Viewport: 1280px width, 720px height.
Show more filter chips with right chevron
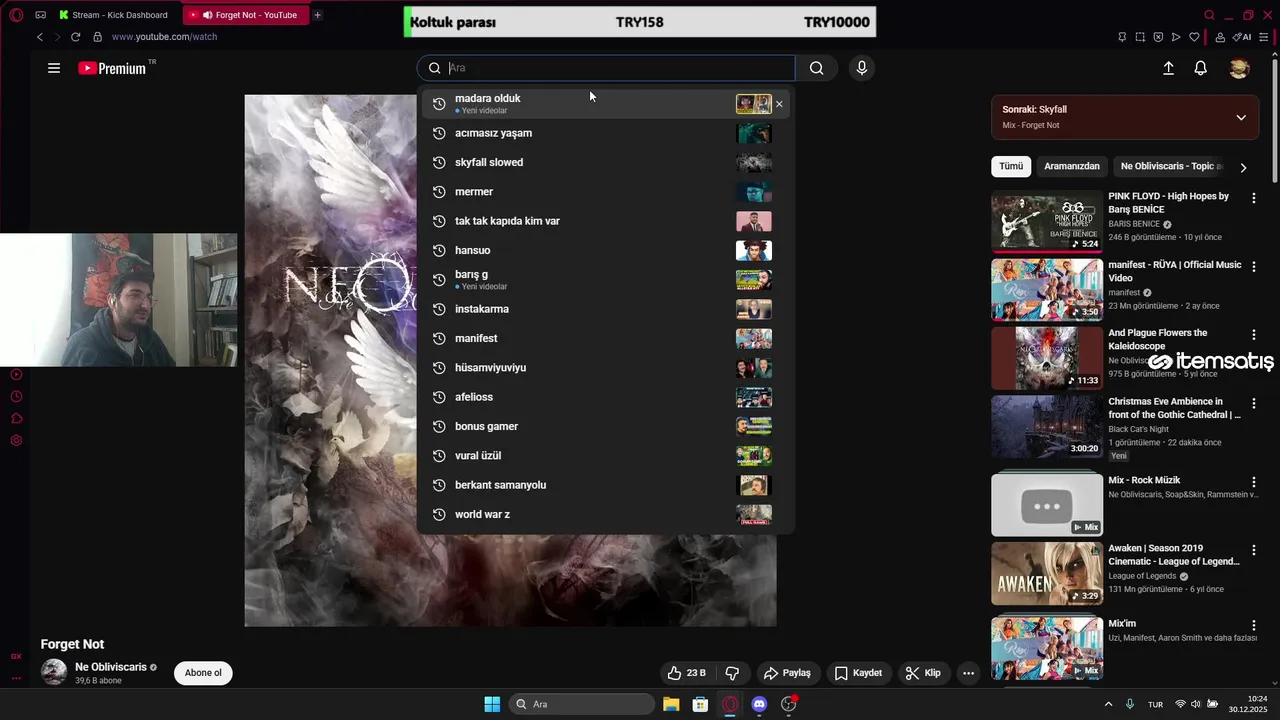(1243, 167)
